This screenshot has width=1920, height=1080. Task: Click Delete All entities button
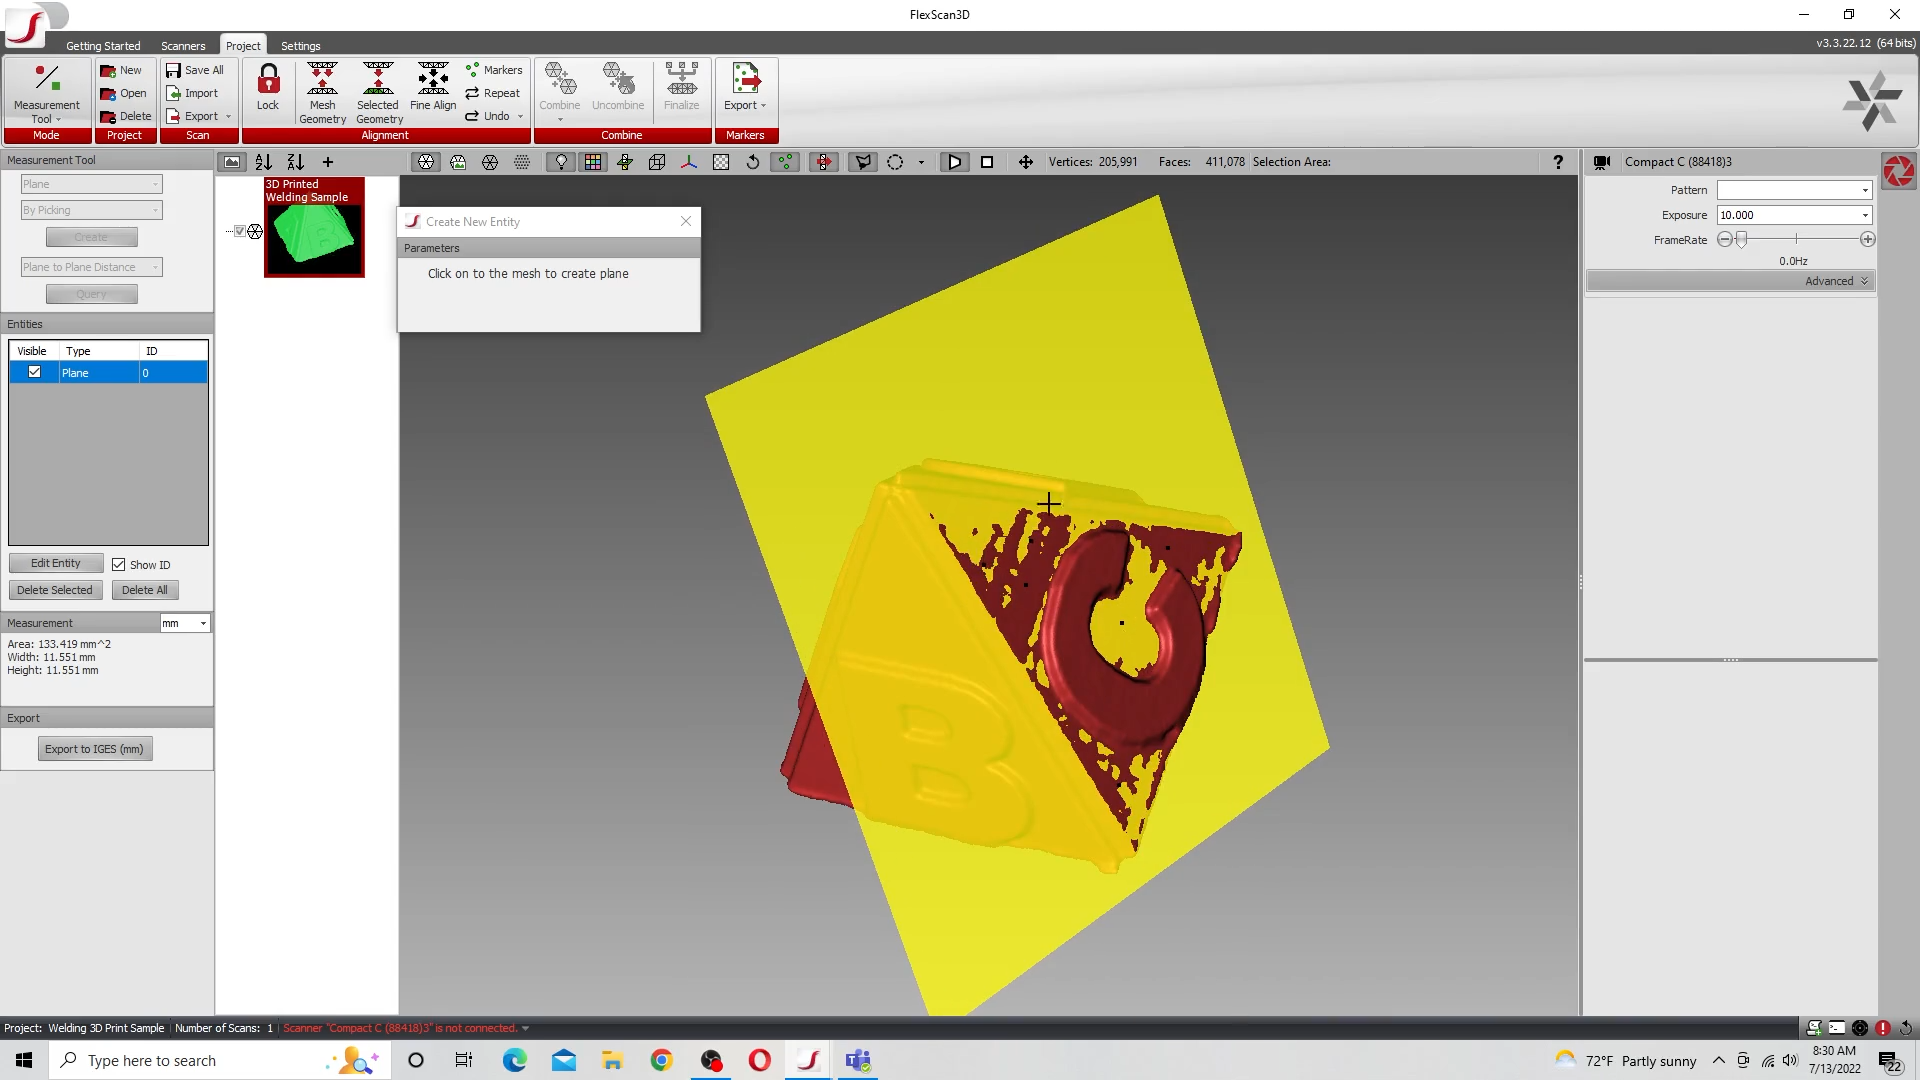[x=145, y=590]
